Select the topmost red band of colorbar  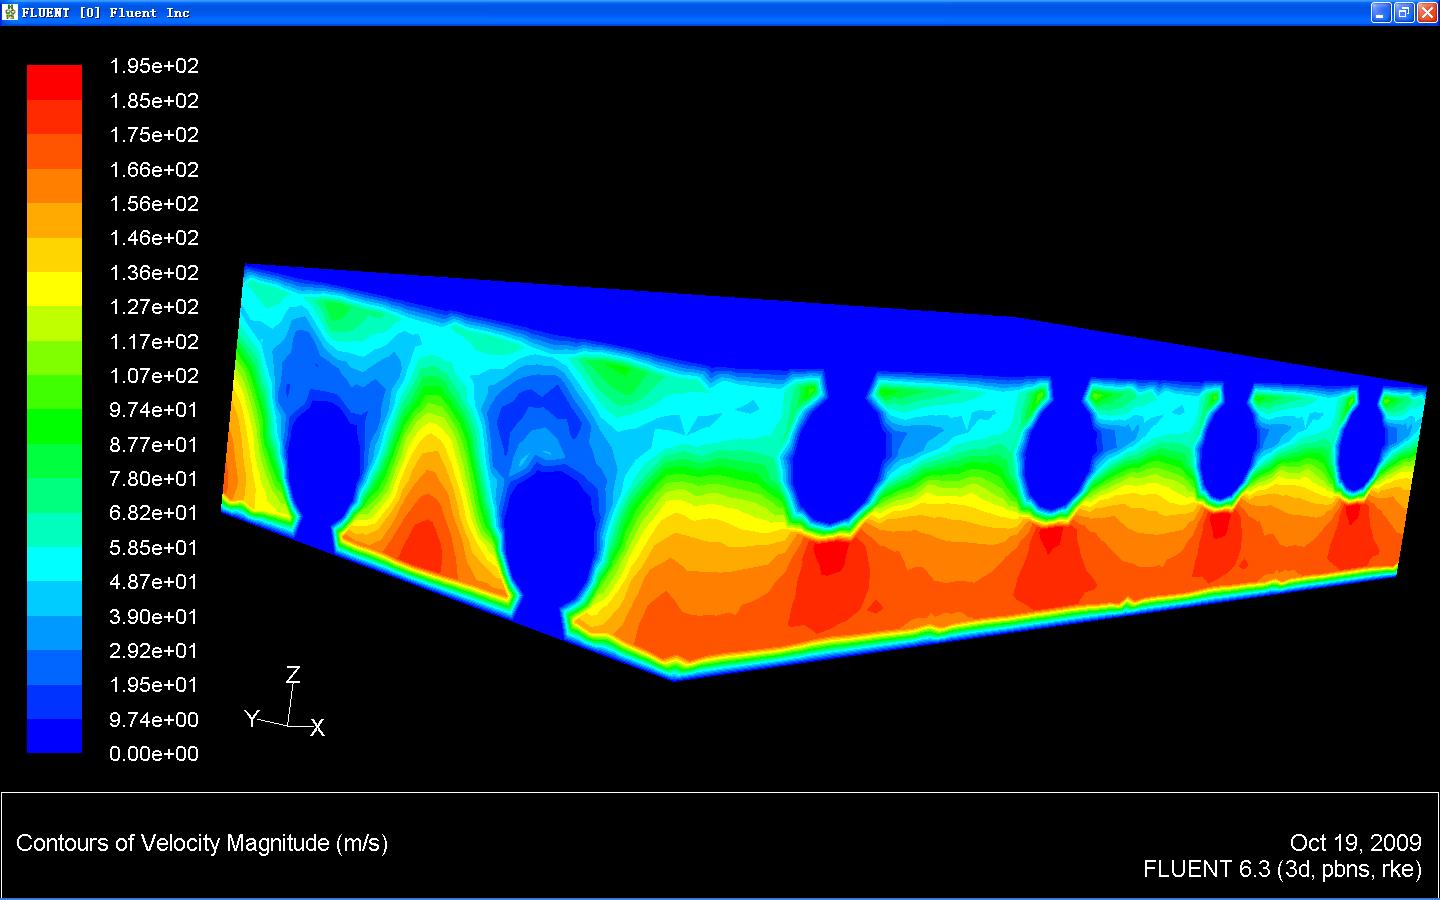point(54,82)
